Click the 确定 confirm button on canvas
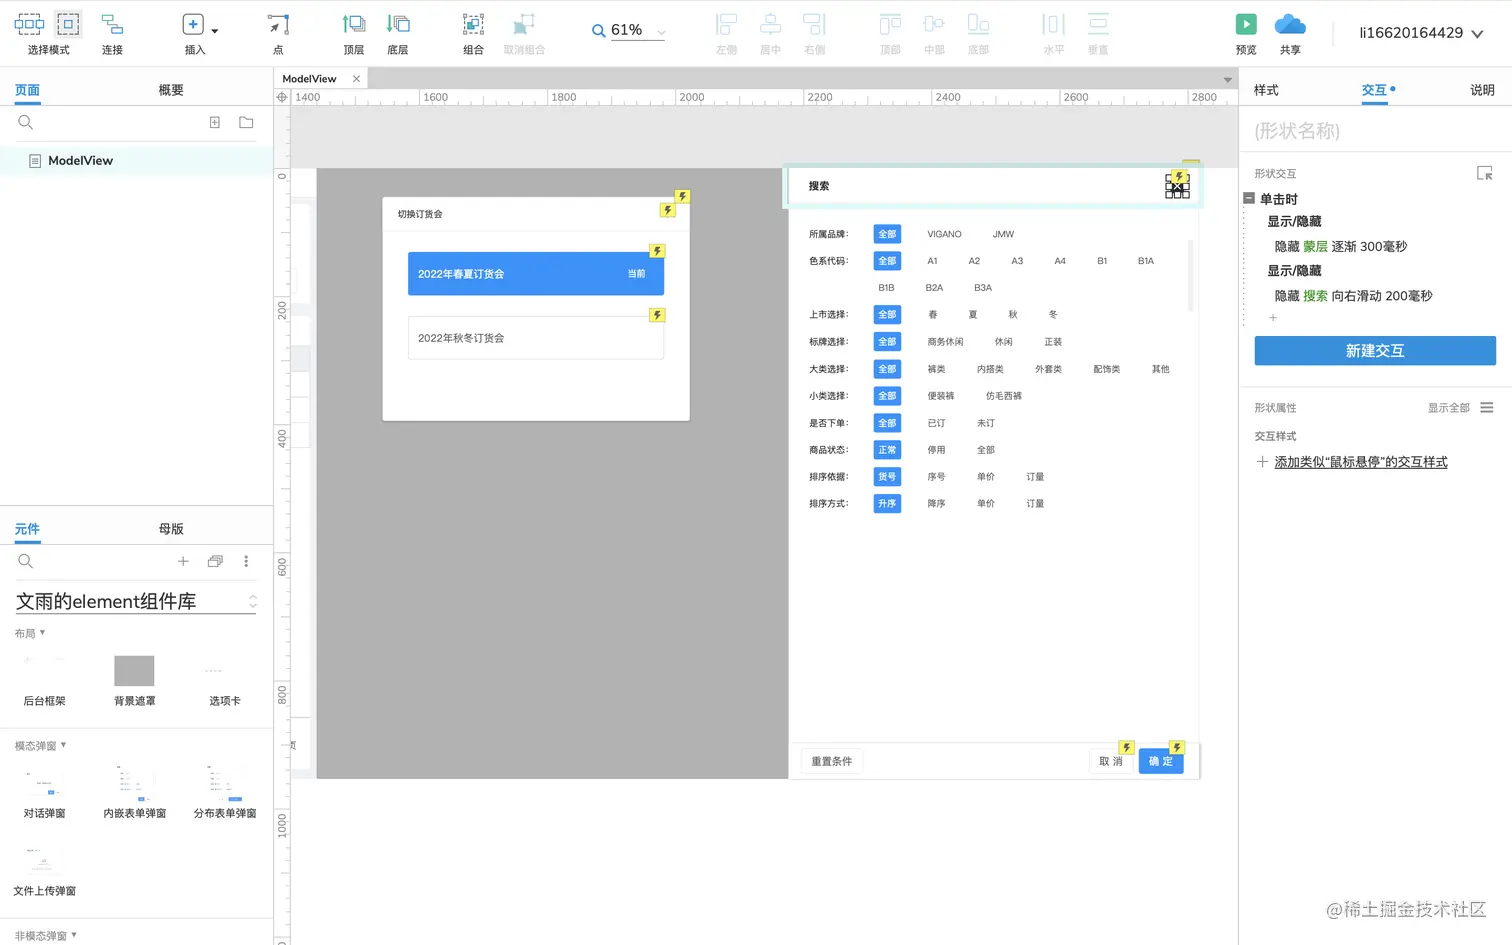This screenshot has width=1512, height=945. (x=1161, y=761)
